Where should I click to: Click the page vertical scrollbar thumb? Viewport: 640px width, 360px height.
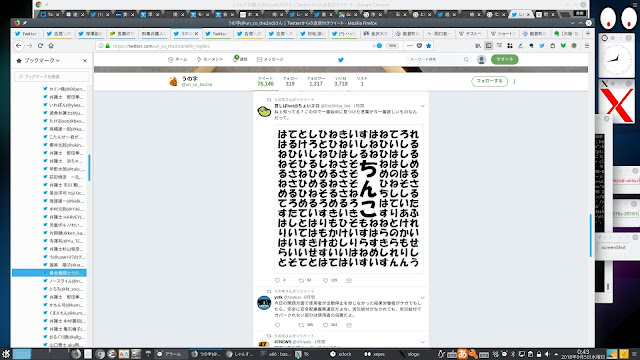591,236
